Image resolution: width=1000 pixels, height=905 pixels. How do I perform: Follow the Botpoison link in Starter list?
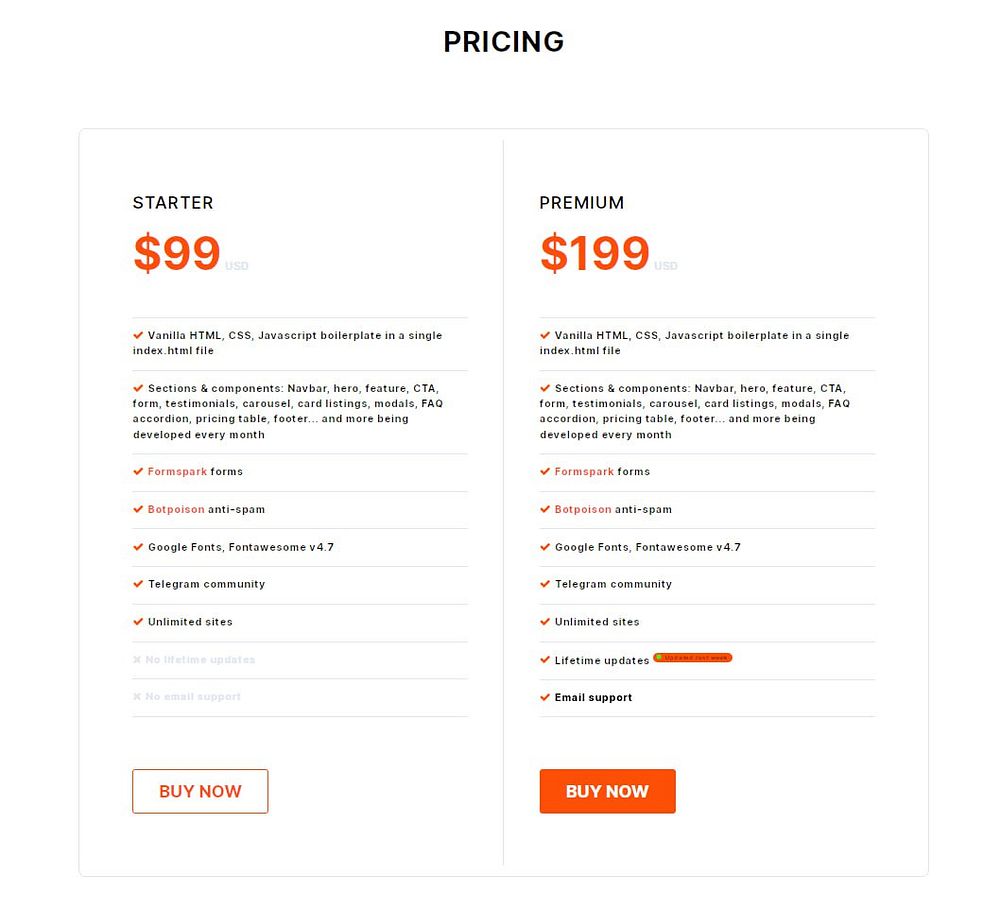(176, 510)
